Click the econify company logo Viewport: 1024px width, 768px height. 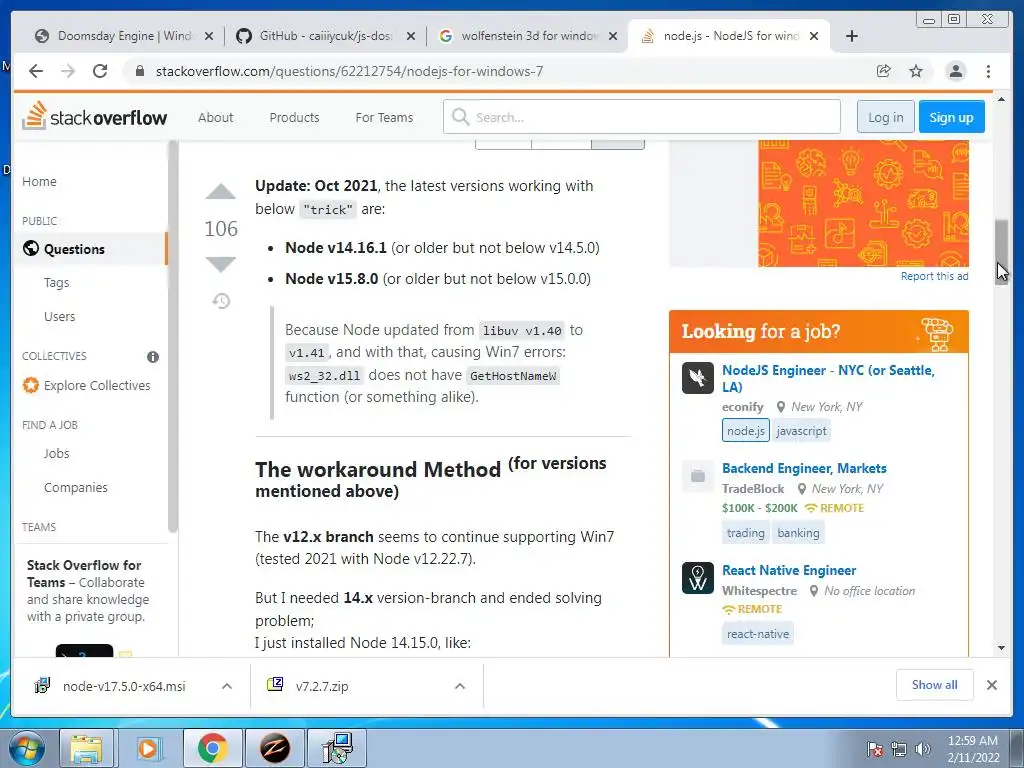[x=697, y=378]
